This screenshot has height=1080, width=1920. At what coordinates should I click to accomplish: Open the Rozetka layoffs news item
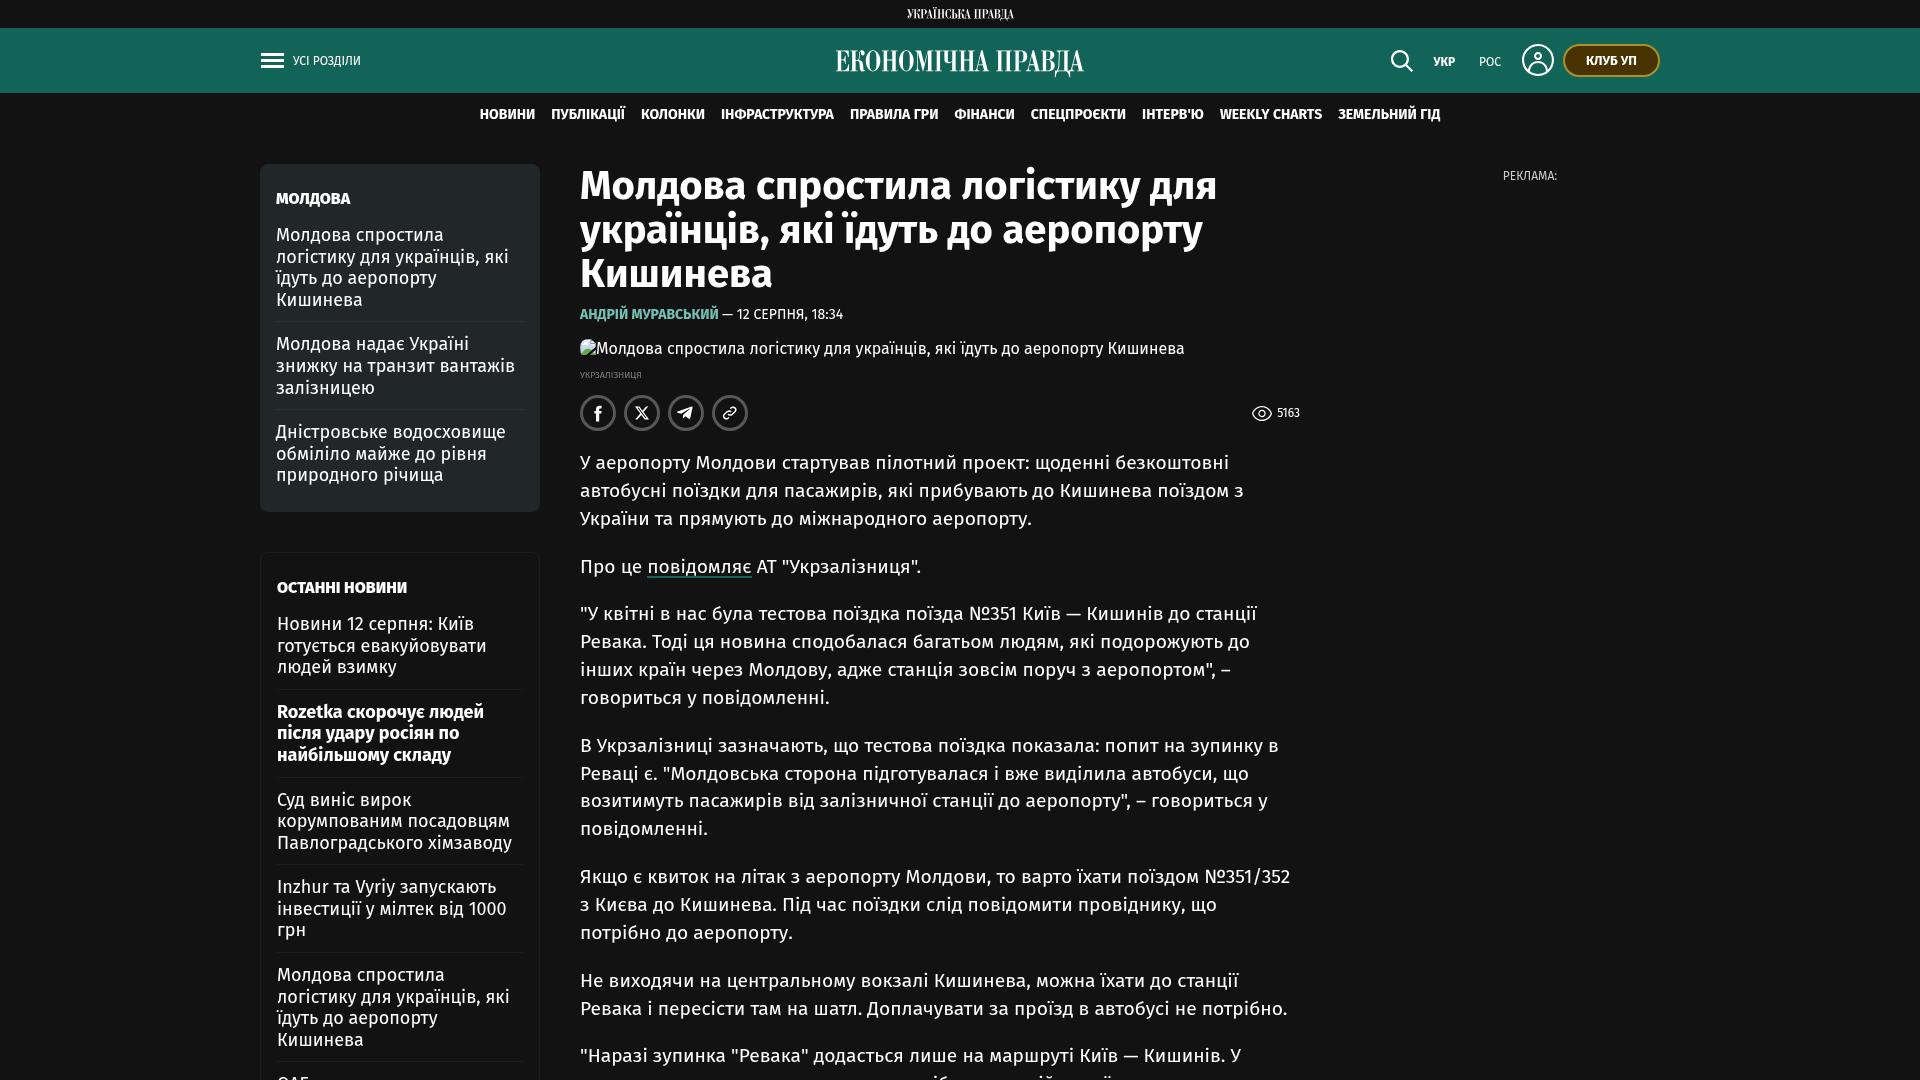[x=380, y=733]
